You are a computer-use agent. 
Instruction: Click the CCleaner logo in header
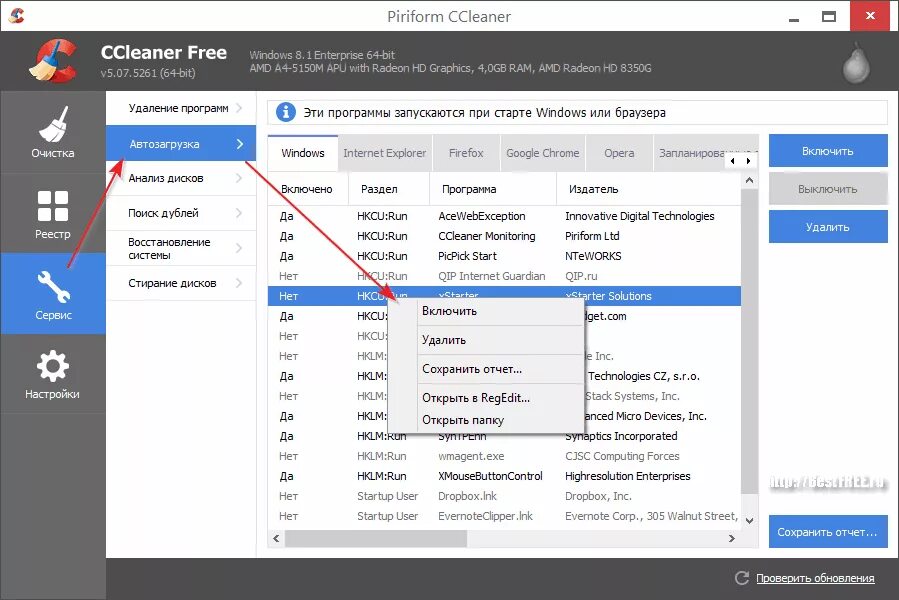[x=52, y=60]
